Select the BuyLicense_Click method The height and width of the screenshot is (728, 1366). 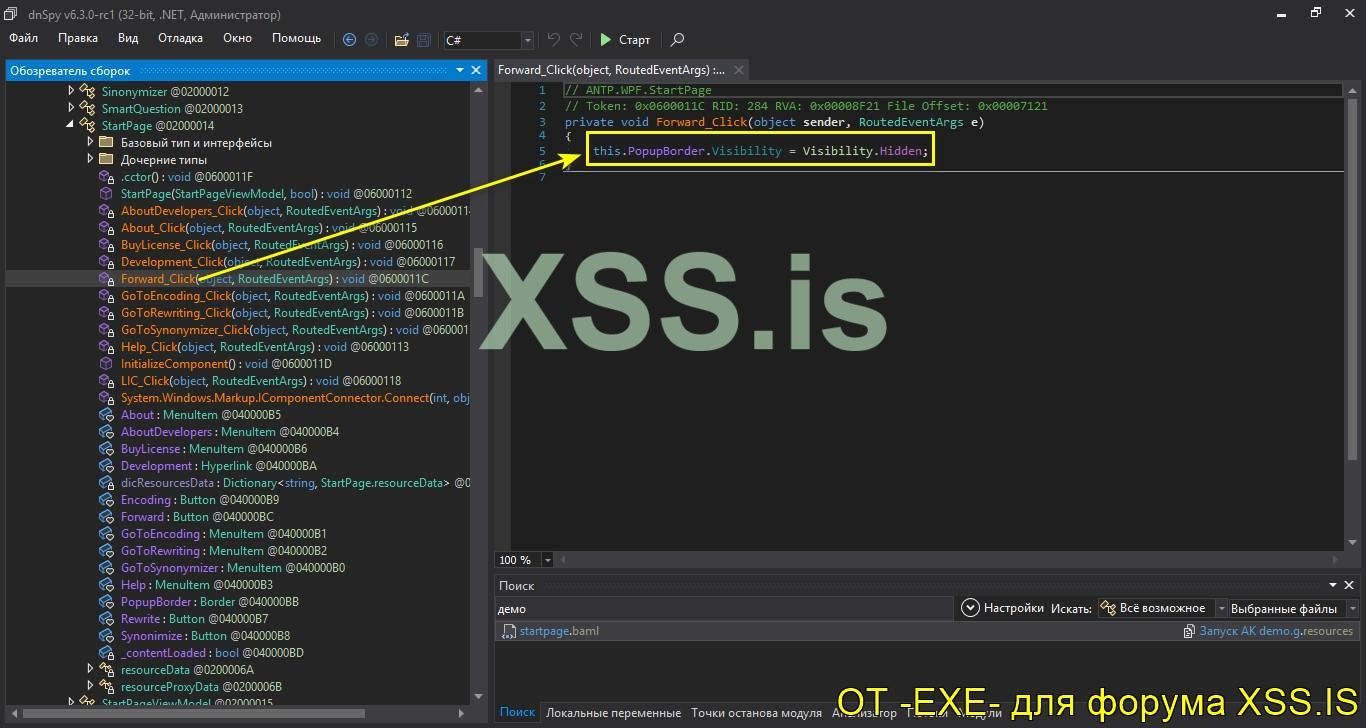pyautogui.click(x=281, y=244)
